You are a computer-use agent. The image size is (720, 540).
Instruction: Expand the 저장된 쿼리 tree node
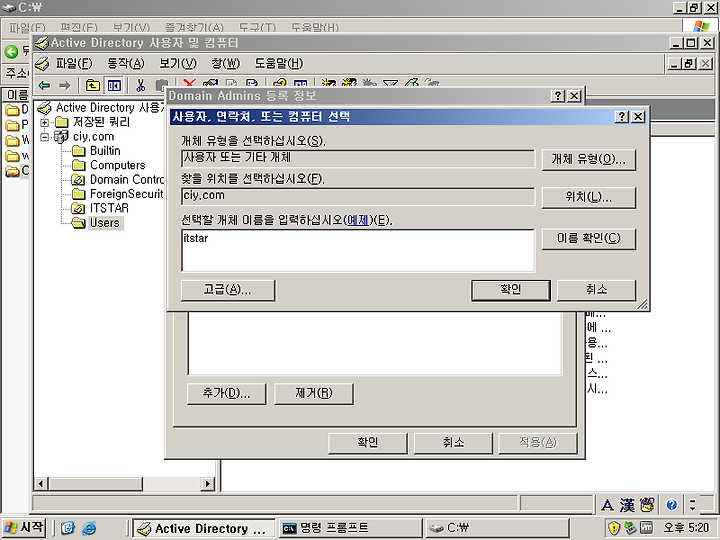(45, 123)
